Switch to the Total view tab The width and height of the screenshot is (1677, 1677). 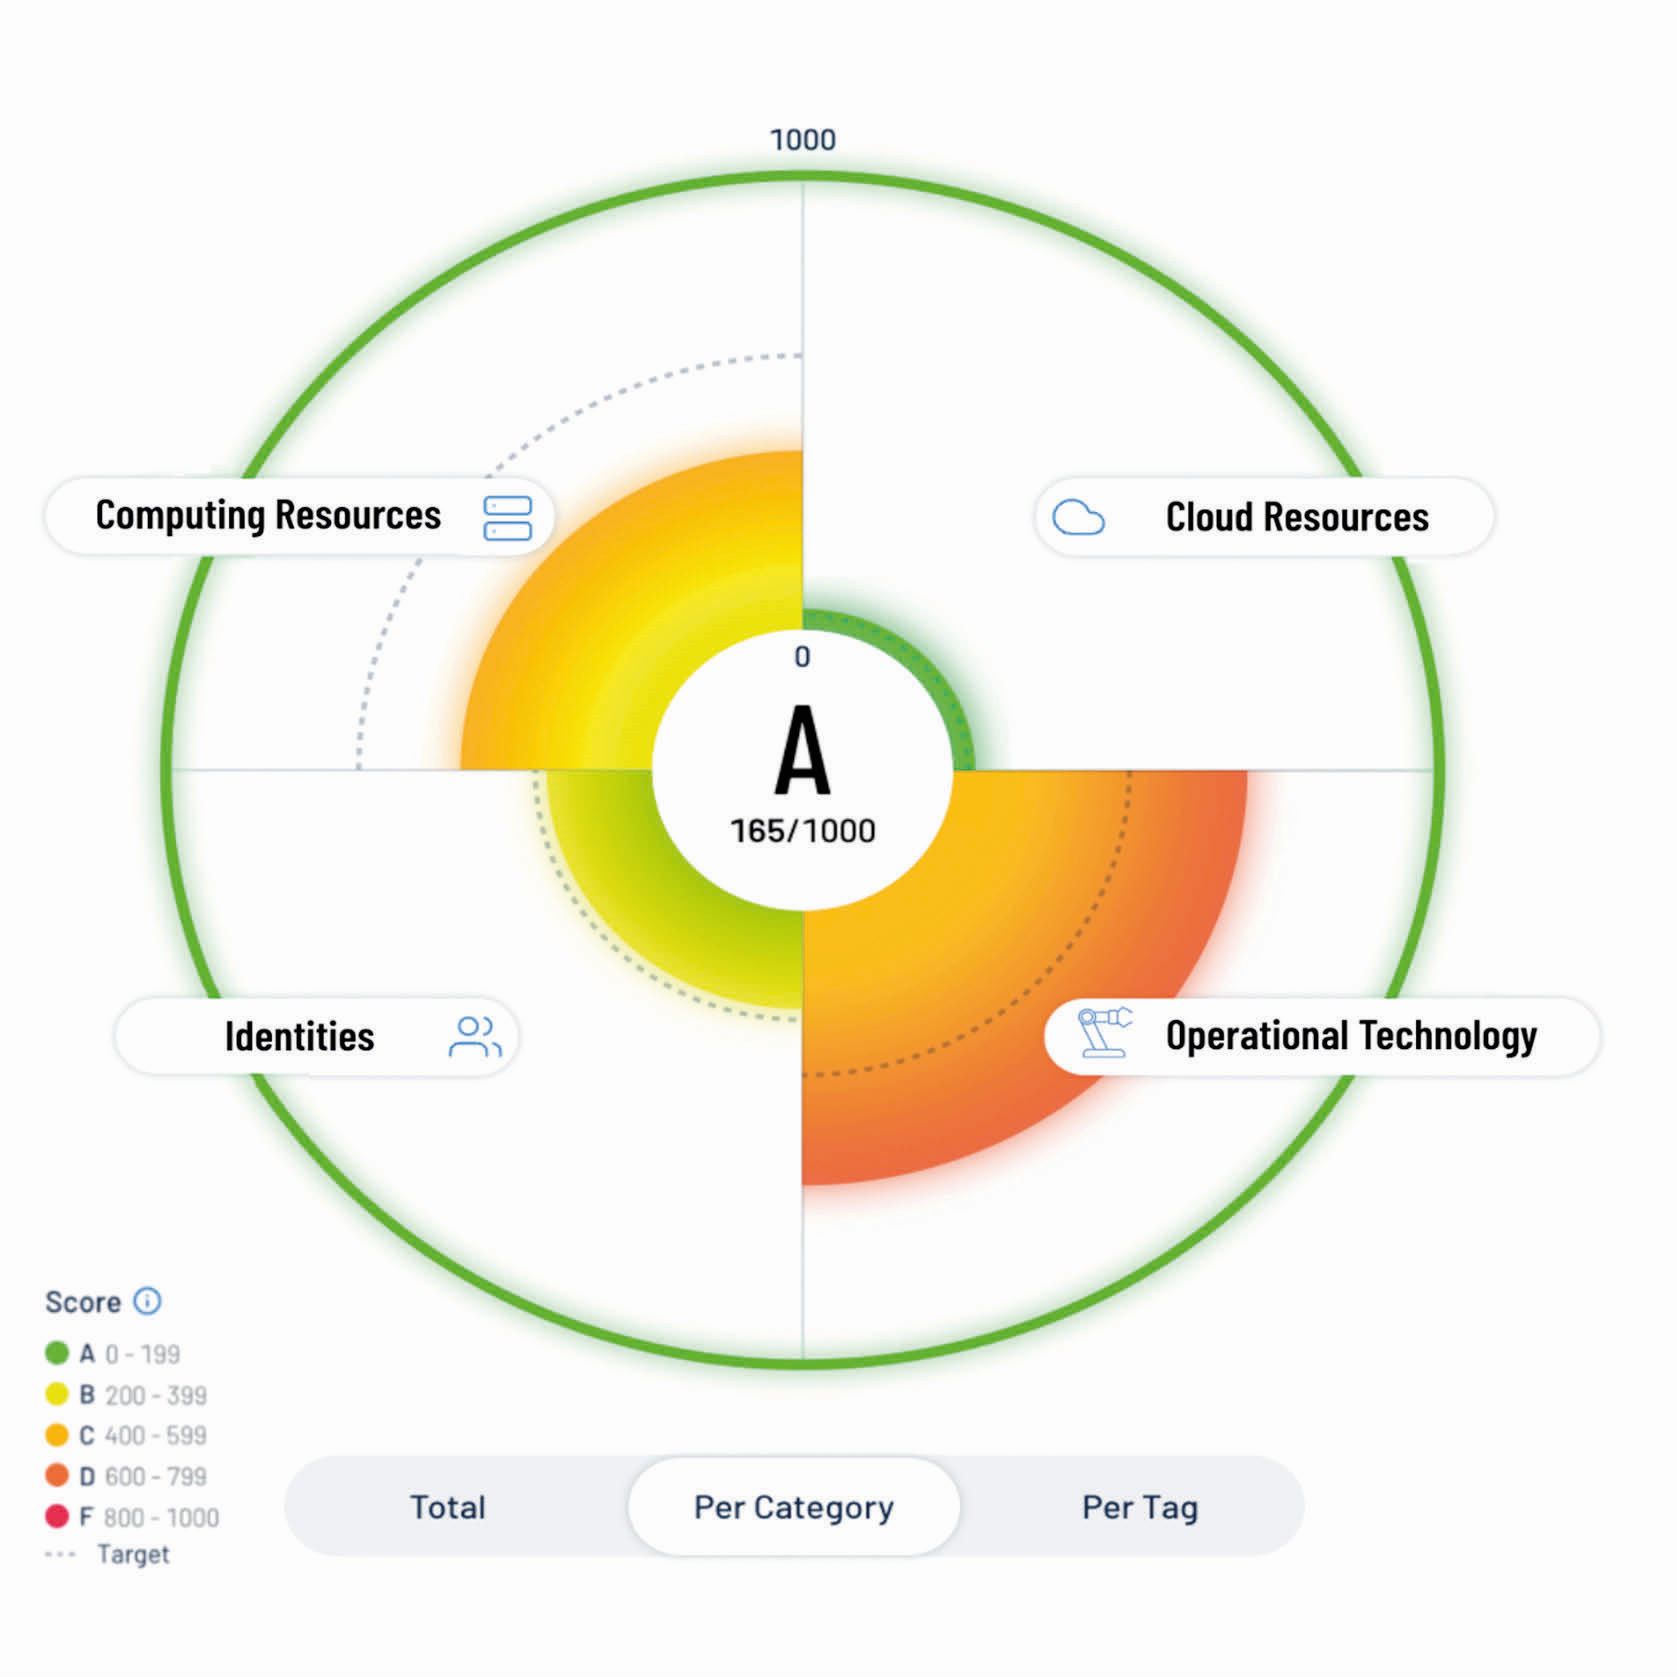coord(447,1507)
